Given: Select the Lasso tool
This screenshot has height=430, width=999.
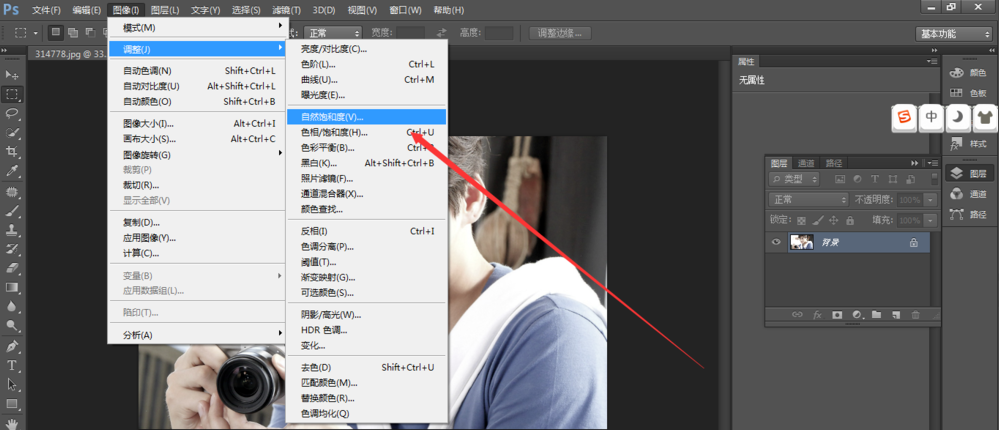Looking at the screenshot, I should pos(12,113).
